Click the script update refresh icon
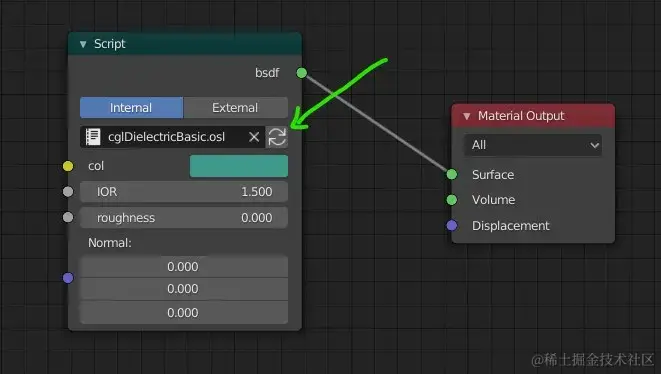Viewport: 661px width, 374px height. point(277,137)
